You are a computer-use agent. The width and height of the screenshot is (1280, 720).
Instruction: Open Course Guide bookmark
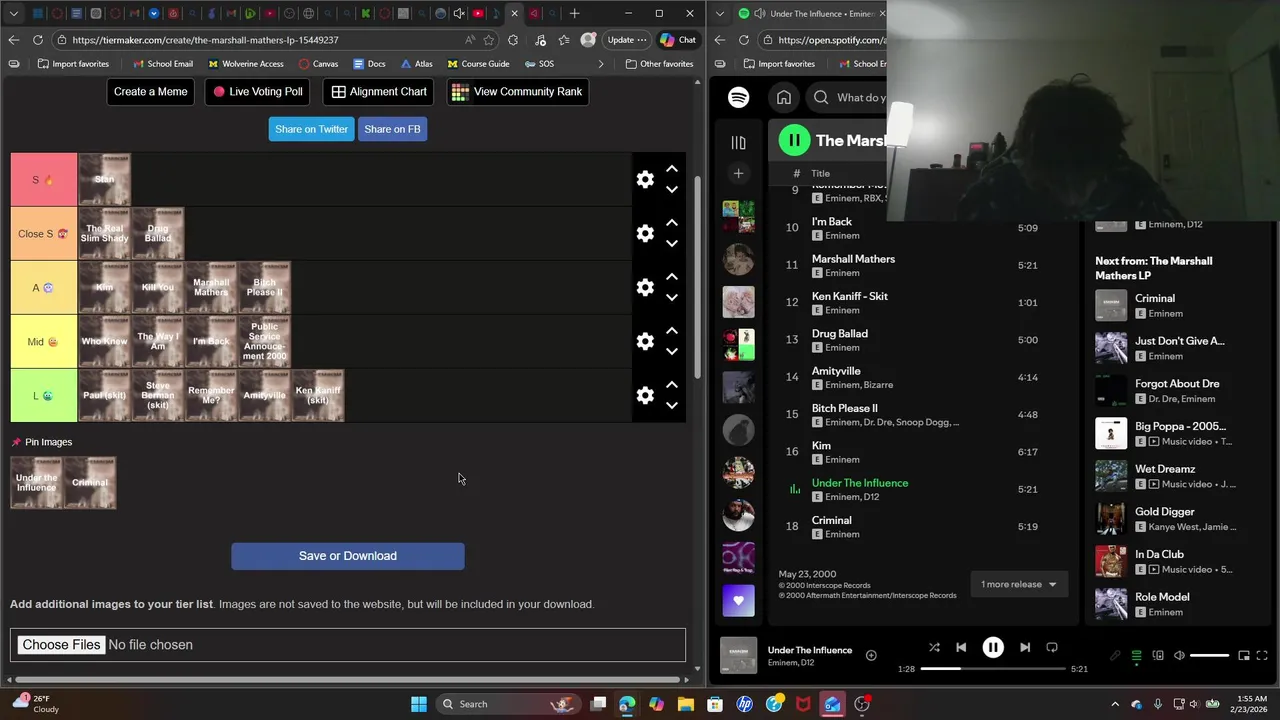click(478, 64)
